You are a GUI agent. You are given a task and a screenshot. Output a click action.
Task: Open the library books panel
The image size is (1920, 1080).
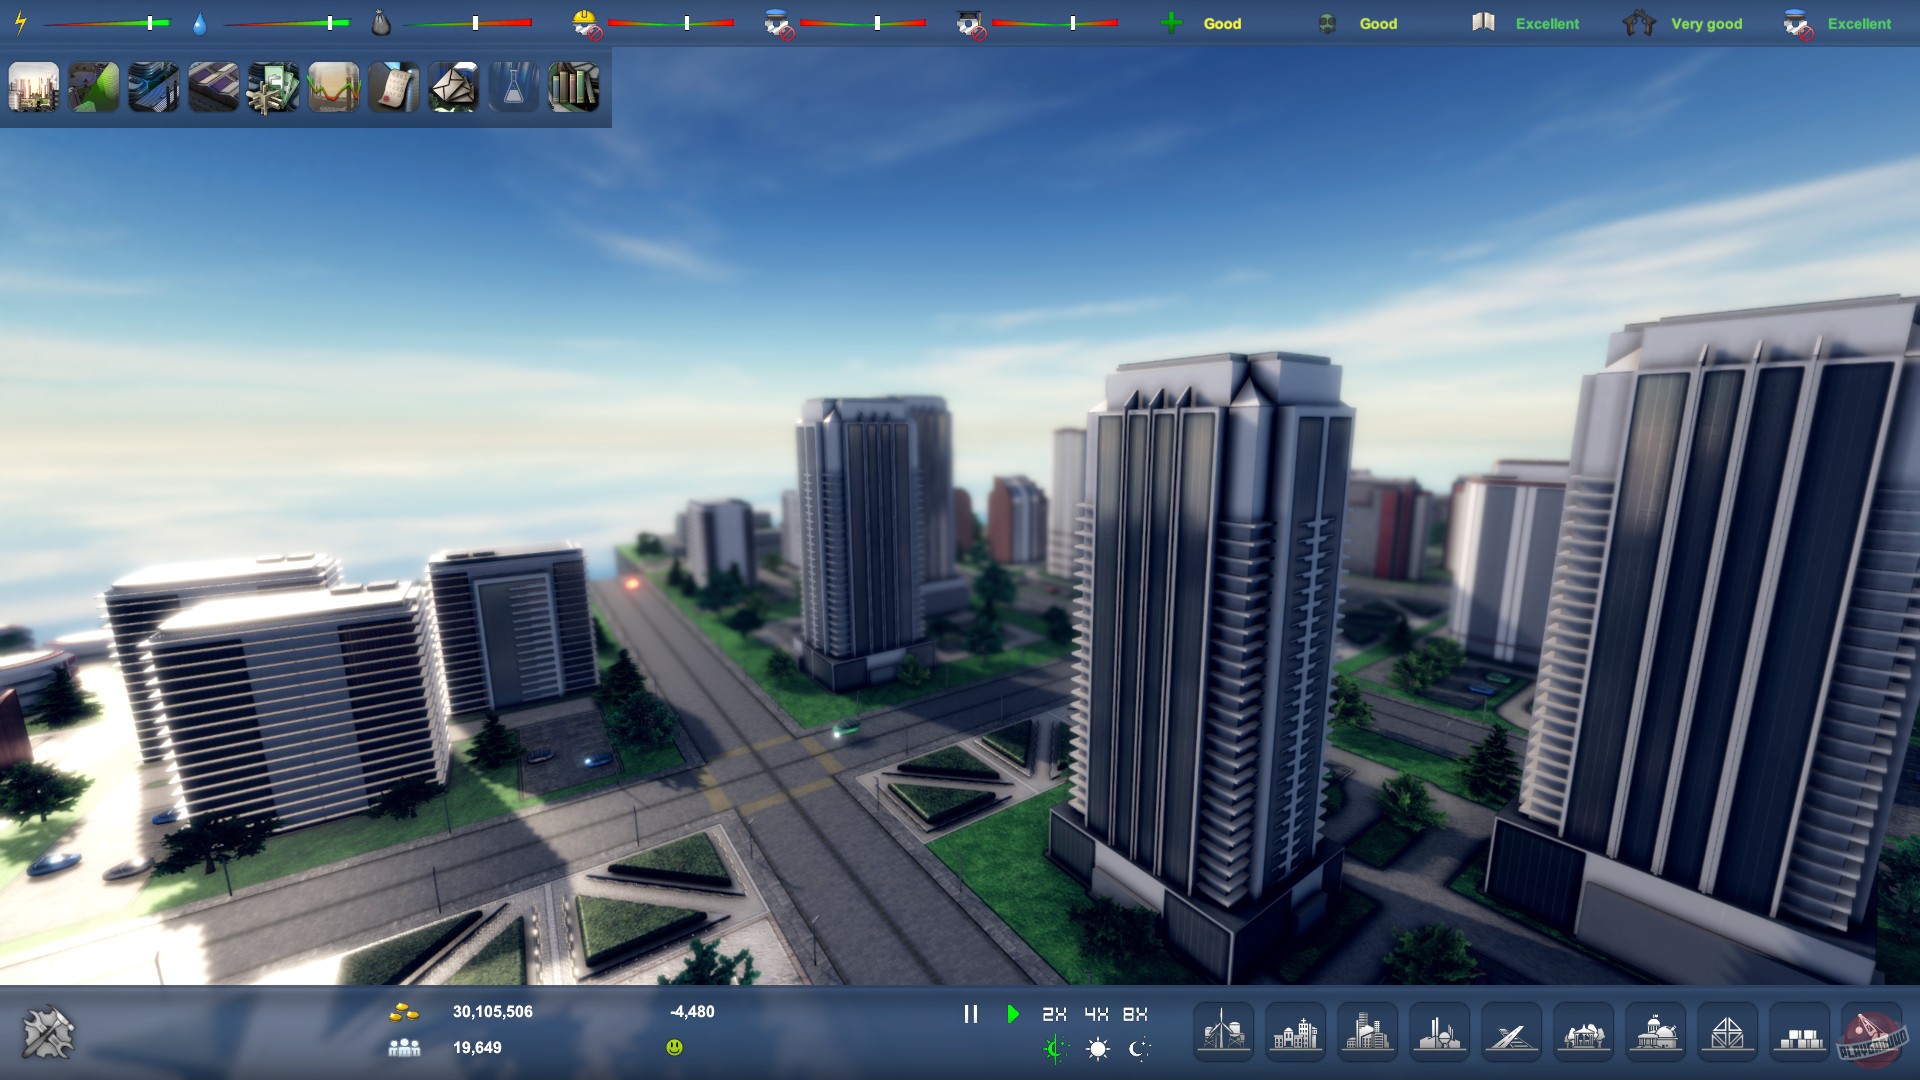click(573, 88)
